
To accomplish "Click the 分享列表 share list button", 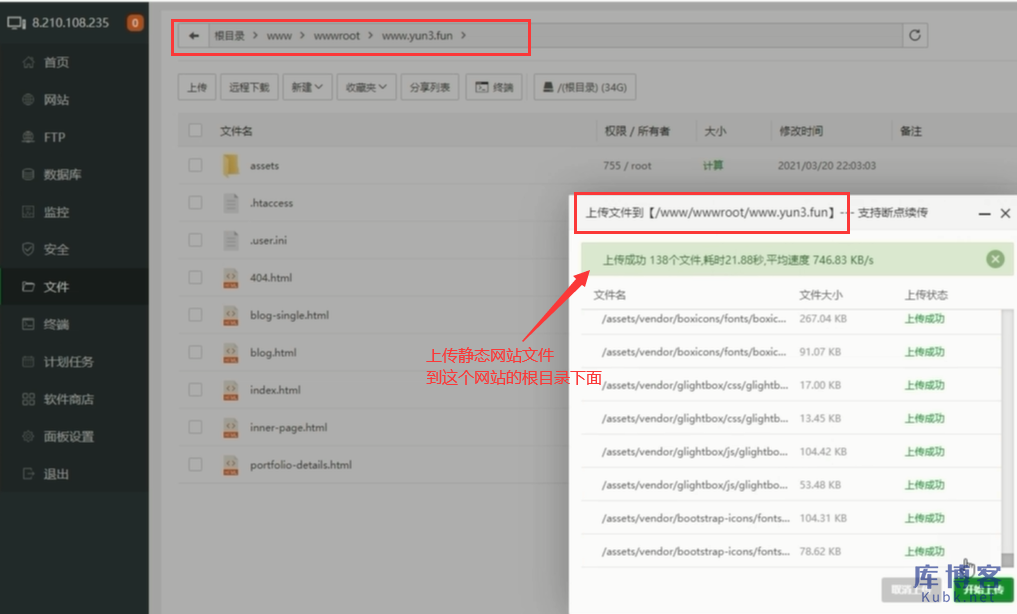I will (432, 87).
